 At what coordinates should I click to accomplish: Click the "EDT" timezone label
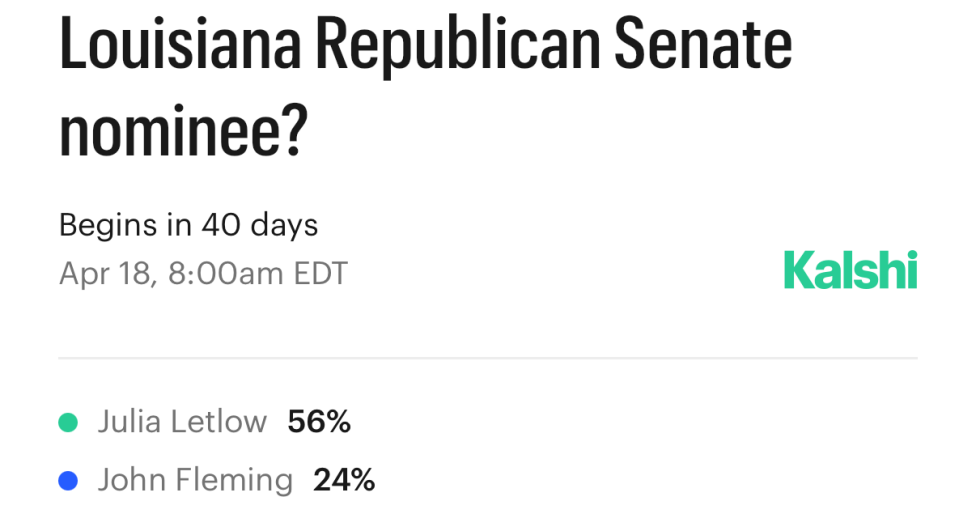(320, 273)
